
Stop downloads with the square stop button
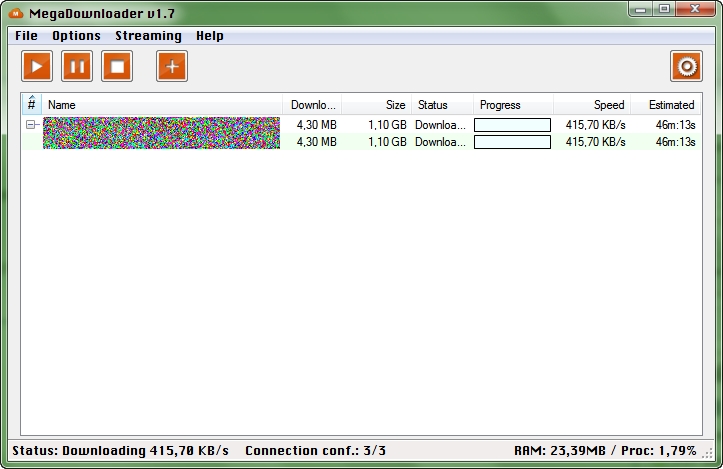[x=117, y=66]
